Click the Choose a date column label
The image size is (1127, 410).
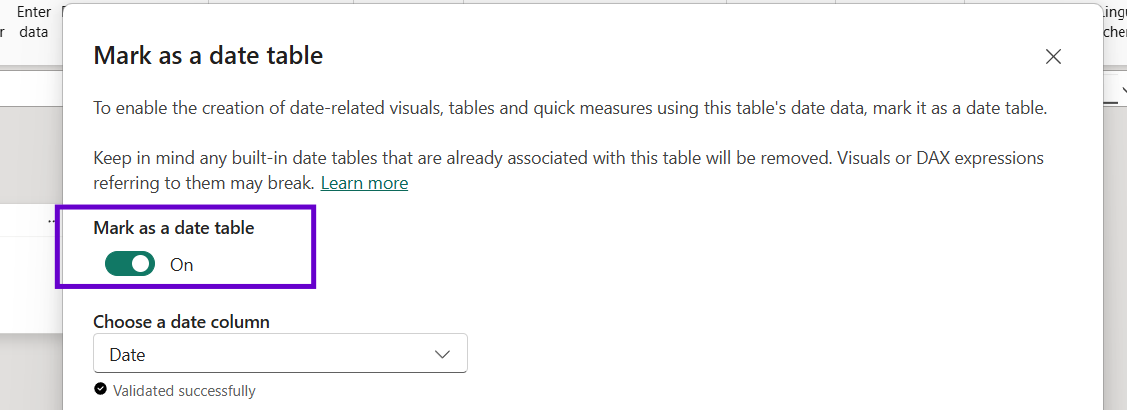(181, 322)
